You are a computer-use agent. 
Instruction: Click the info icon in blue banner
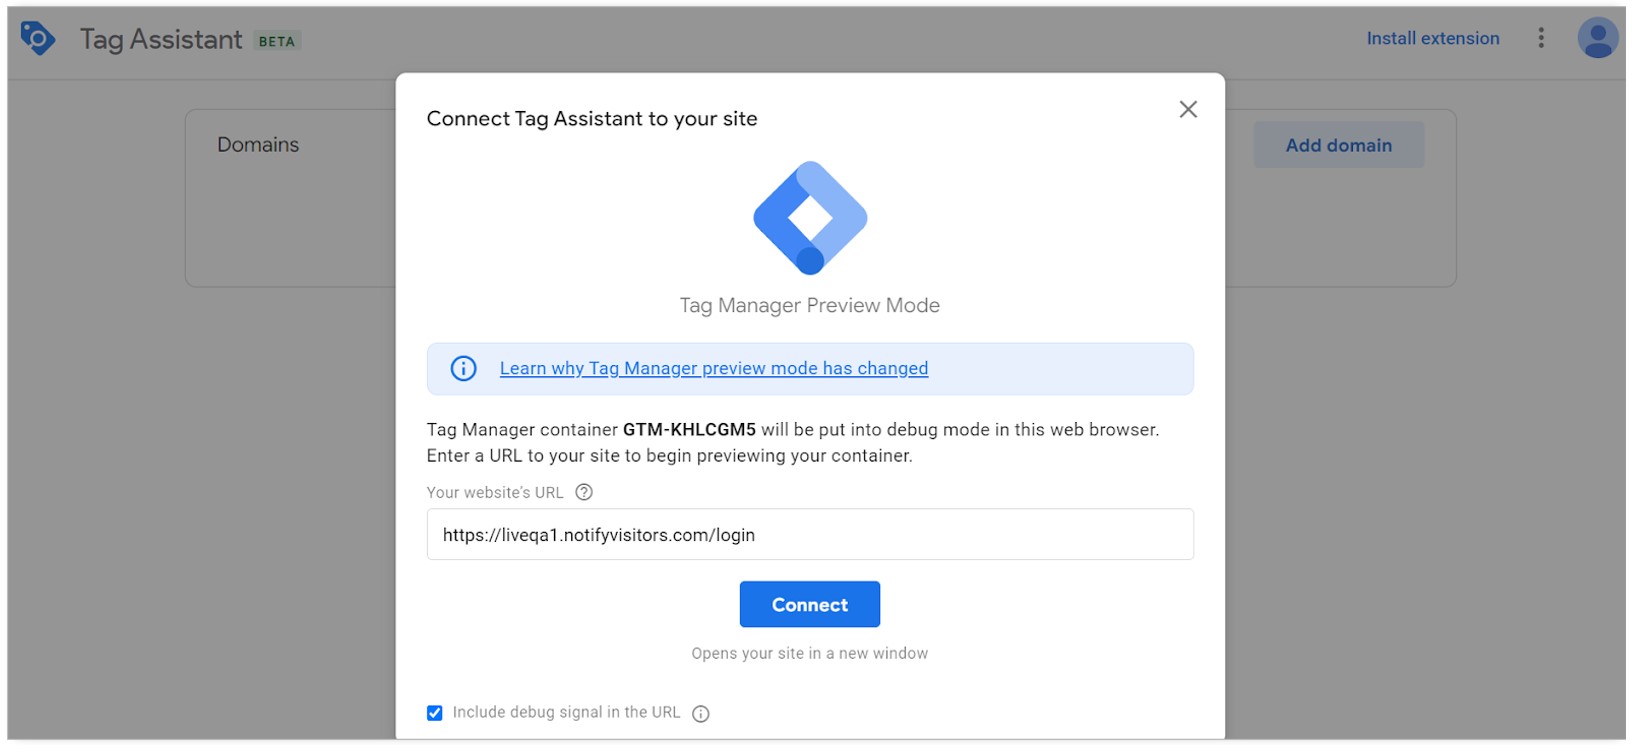463,368
